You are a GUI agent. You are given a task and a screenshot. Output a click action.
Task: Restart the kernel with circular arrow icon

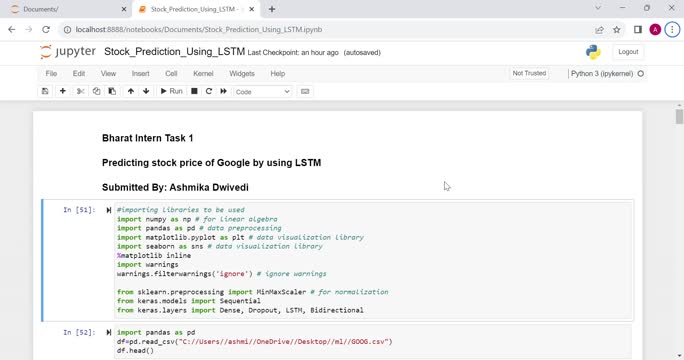click(209, 91)
